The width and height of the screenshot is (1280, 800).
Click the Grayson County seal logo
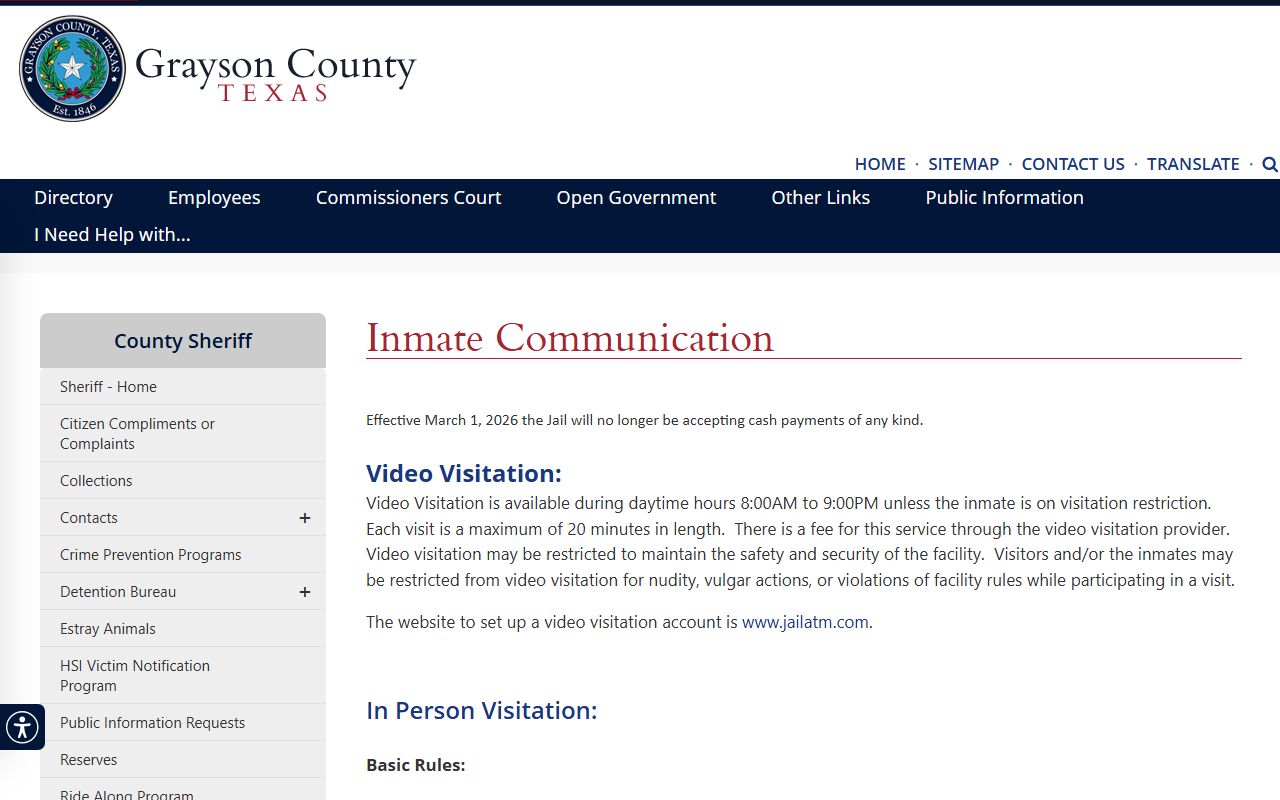[73, 69]
